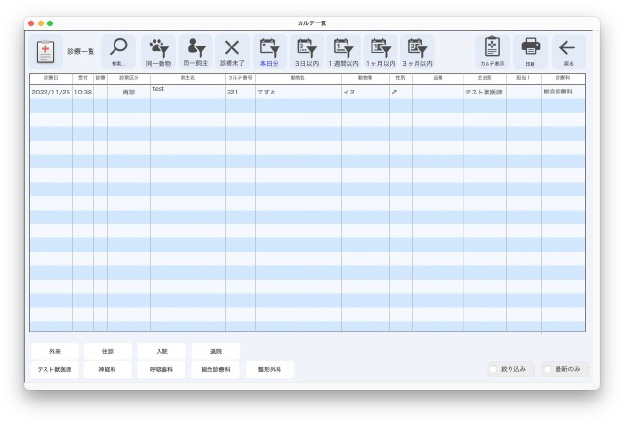The width and height of the screenshot is (627, 430).
Task: Filter records to 3ヶ月以内
Action: point(417,50)
